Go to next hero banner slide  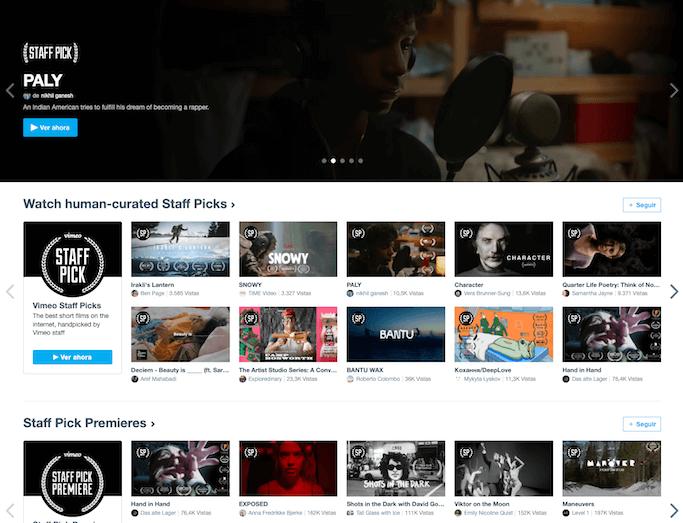(673, 91)
